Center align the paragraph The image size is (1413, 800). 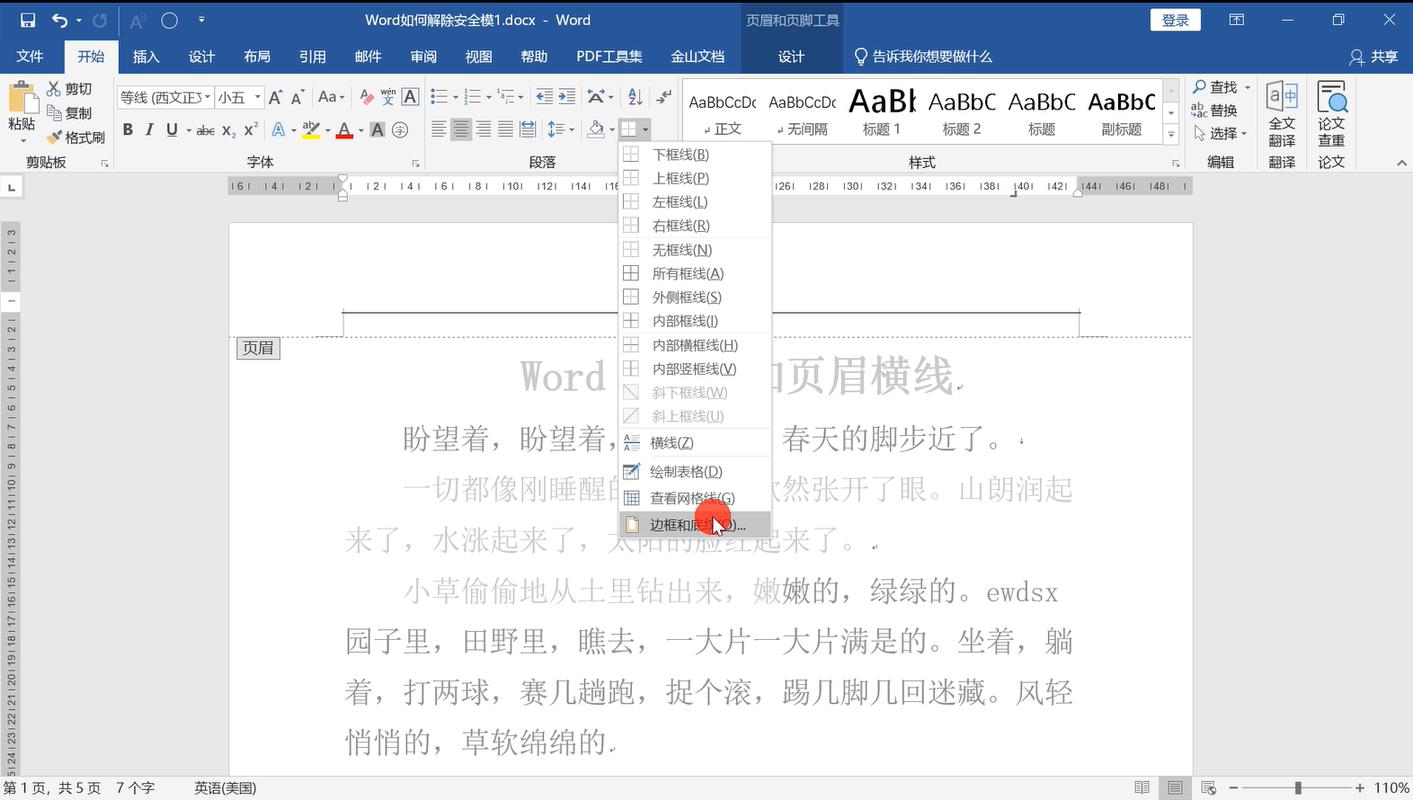click(x=461, y=129)
